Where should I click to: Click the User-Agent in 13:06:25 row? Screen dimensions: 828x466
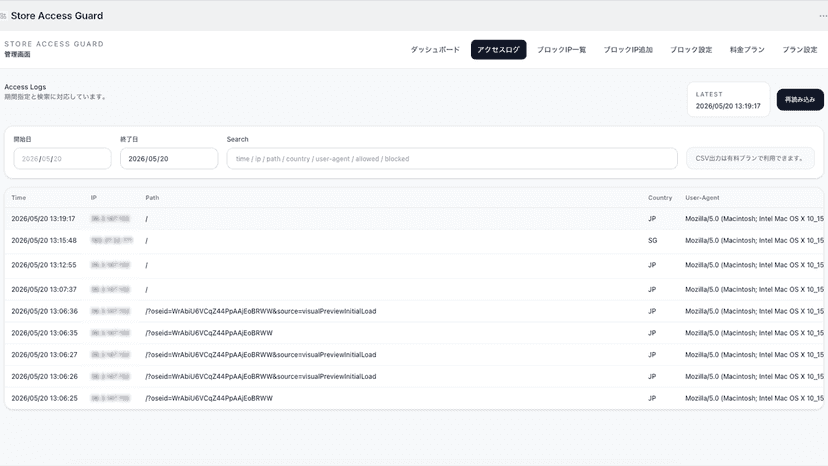(x=754, y=398)
